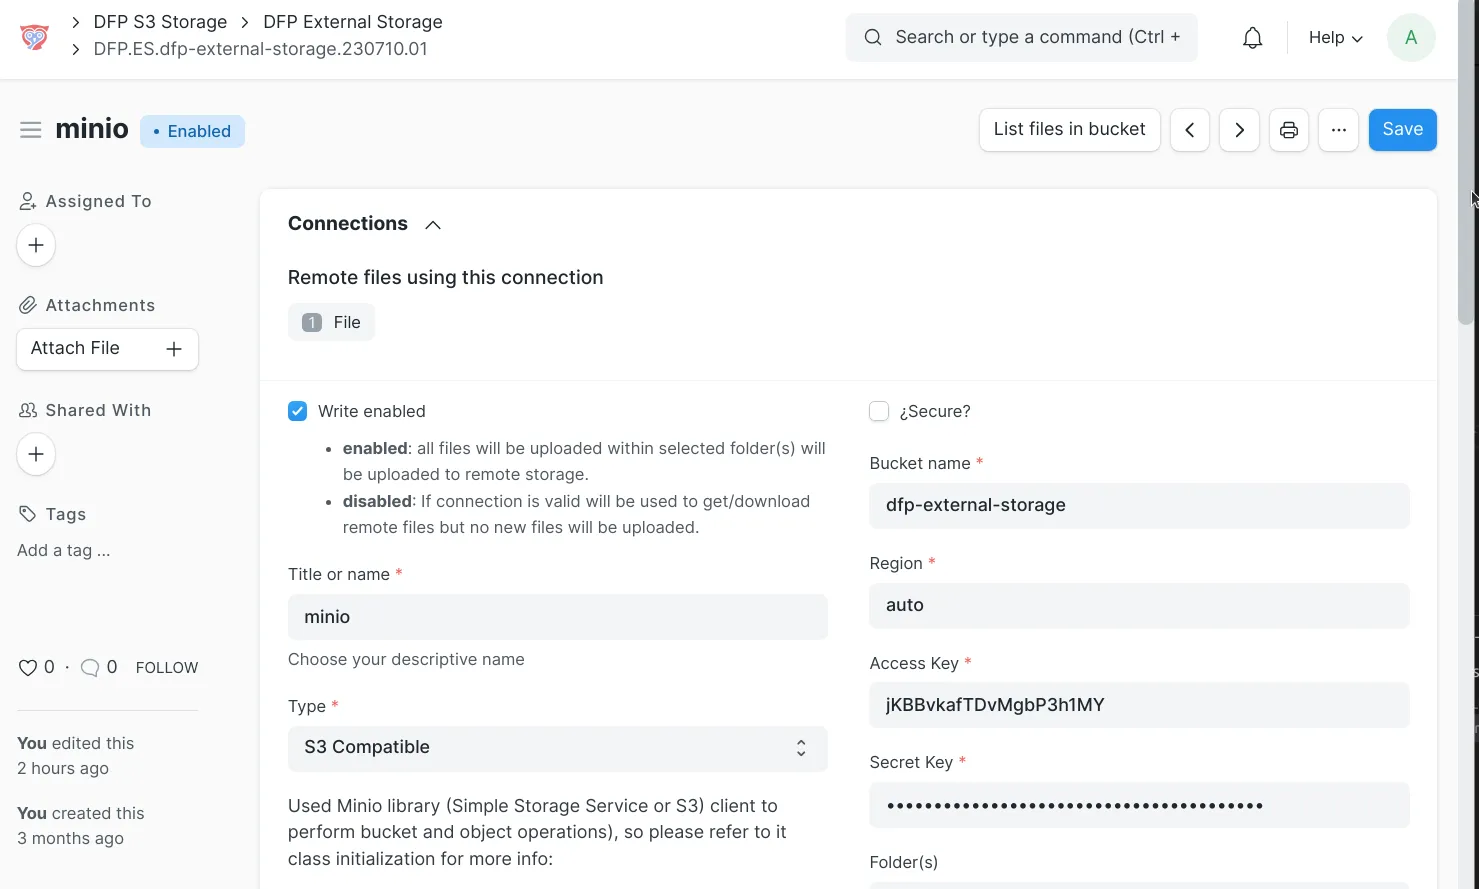Add assignee with plus under Assigned To
The height and width of the screenshot is (889, 1479).
click(x=36, y=245)
